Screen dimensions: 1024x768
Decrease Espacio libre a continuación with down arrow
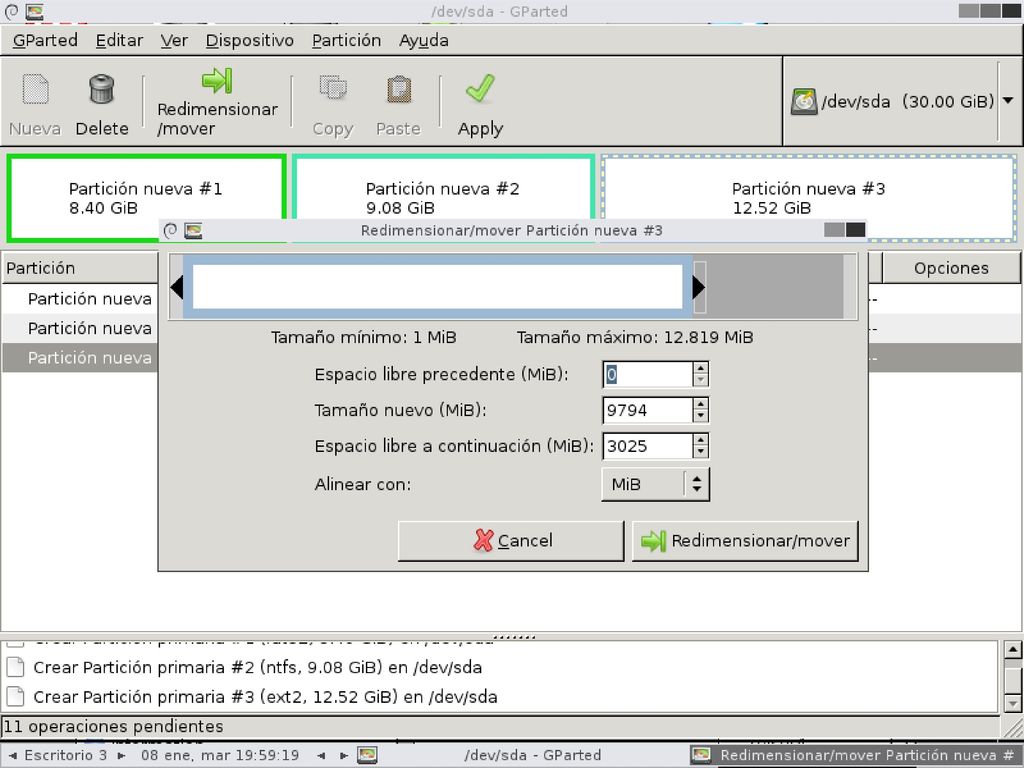click(701, 452)
